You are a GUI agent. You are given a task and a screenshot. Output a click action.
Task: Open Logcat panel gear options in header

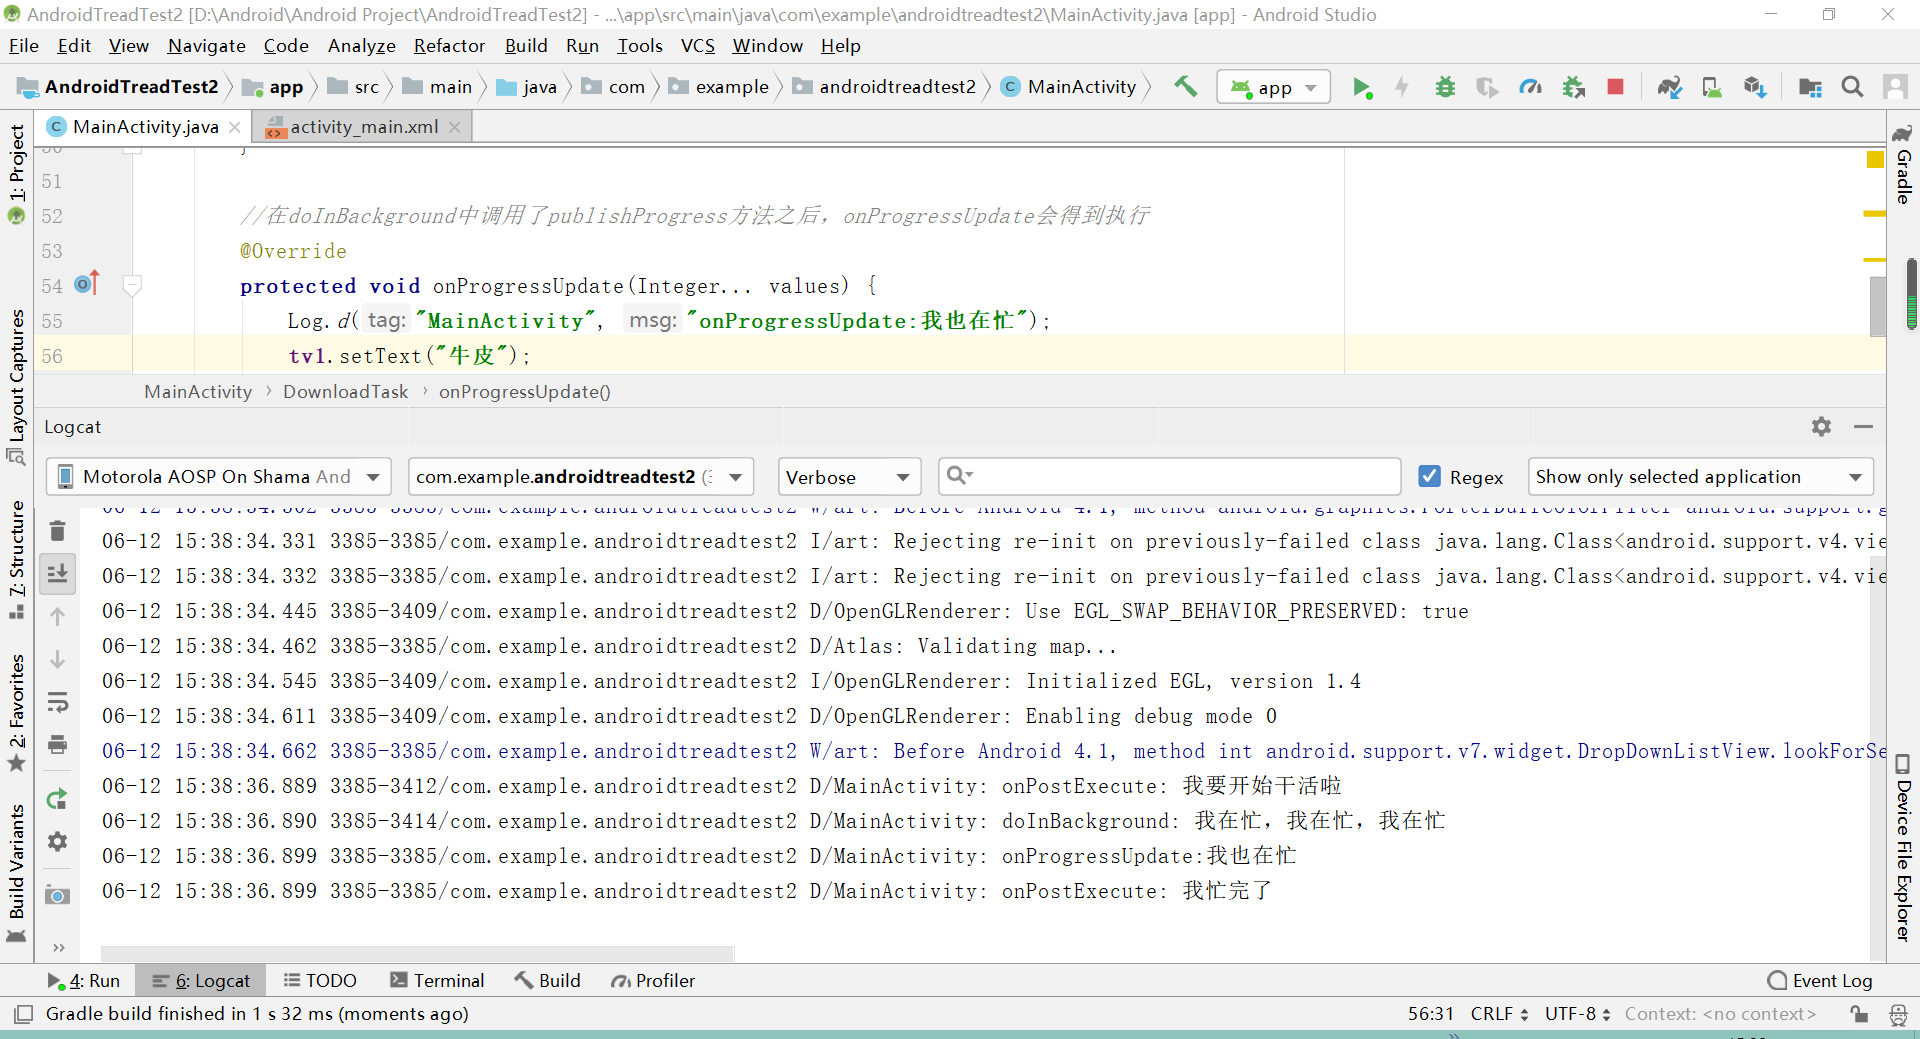1821,427
